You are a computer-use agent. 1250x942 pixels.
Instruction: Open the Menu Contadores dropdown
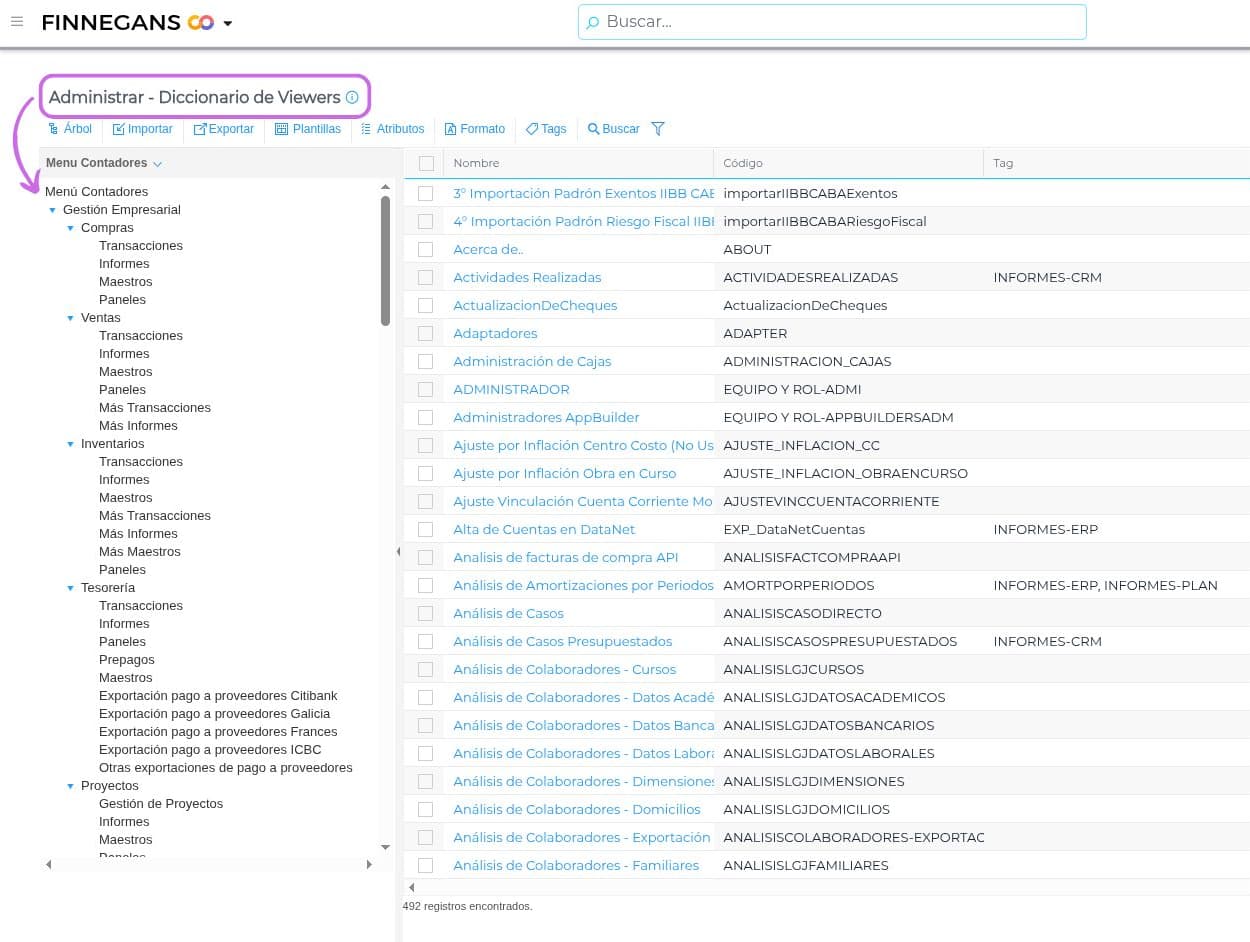104,163
